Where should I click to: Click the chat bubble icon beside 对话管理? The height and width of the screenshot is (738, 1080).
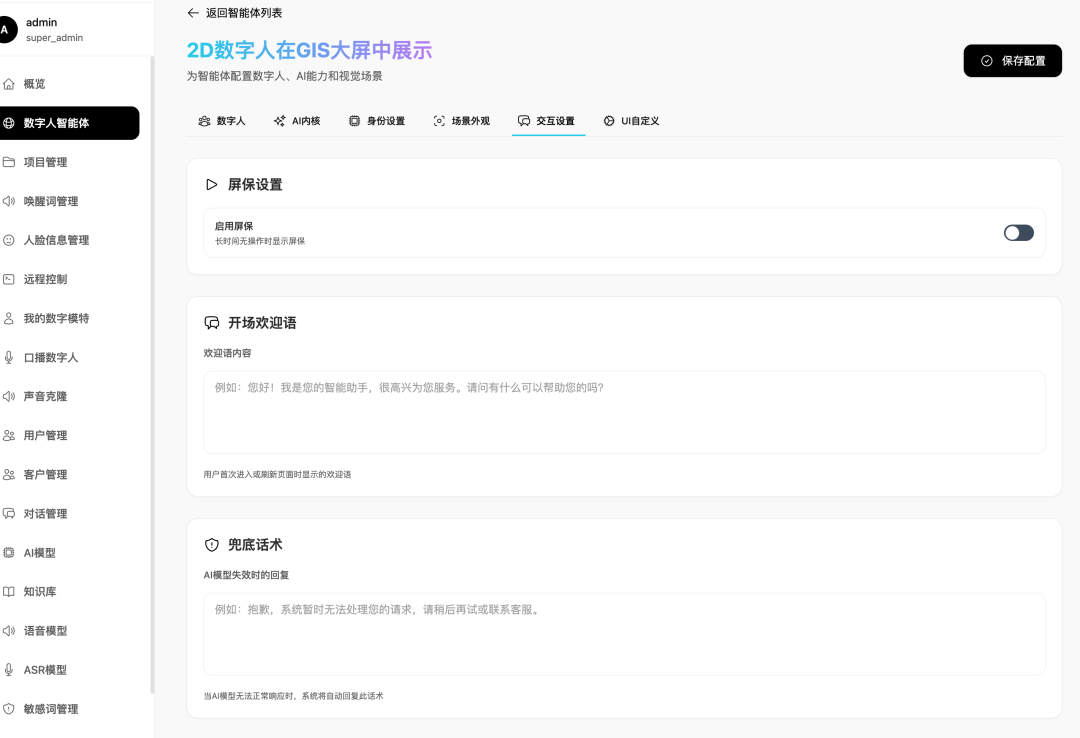click(x=9, y=513)
